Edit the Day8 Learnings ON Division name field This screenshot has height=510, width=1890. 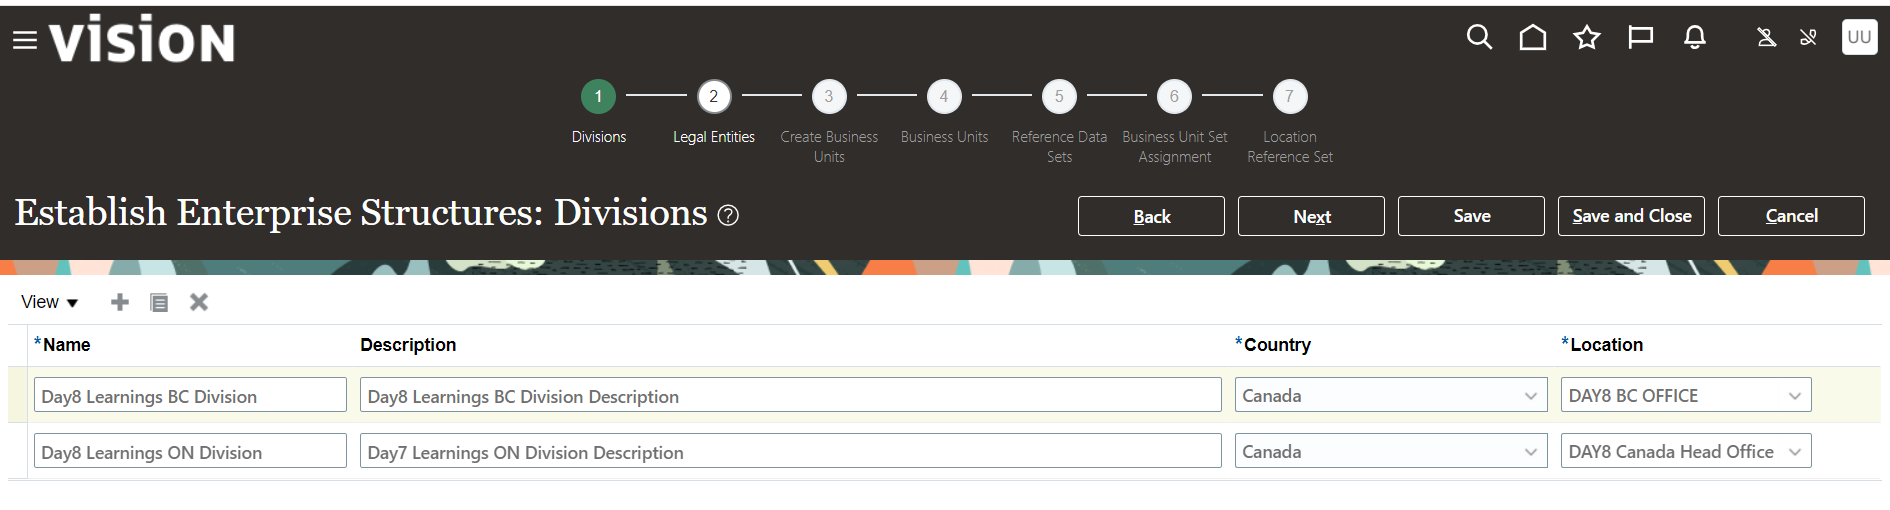190,452
